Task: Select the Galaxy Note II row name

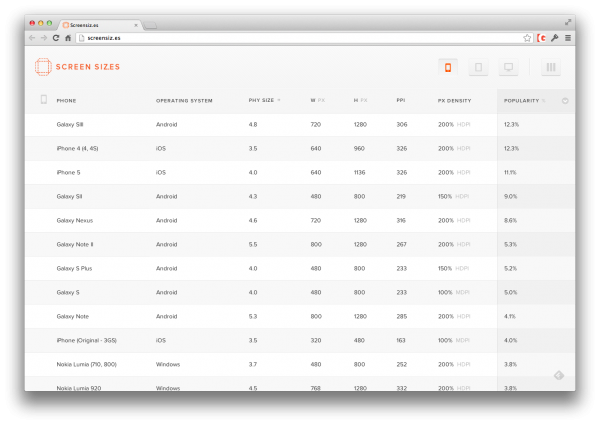Action: pyautogui.click(x=75, y=244)
